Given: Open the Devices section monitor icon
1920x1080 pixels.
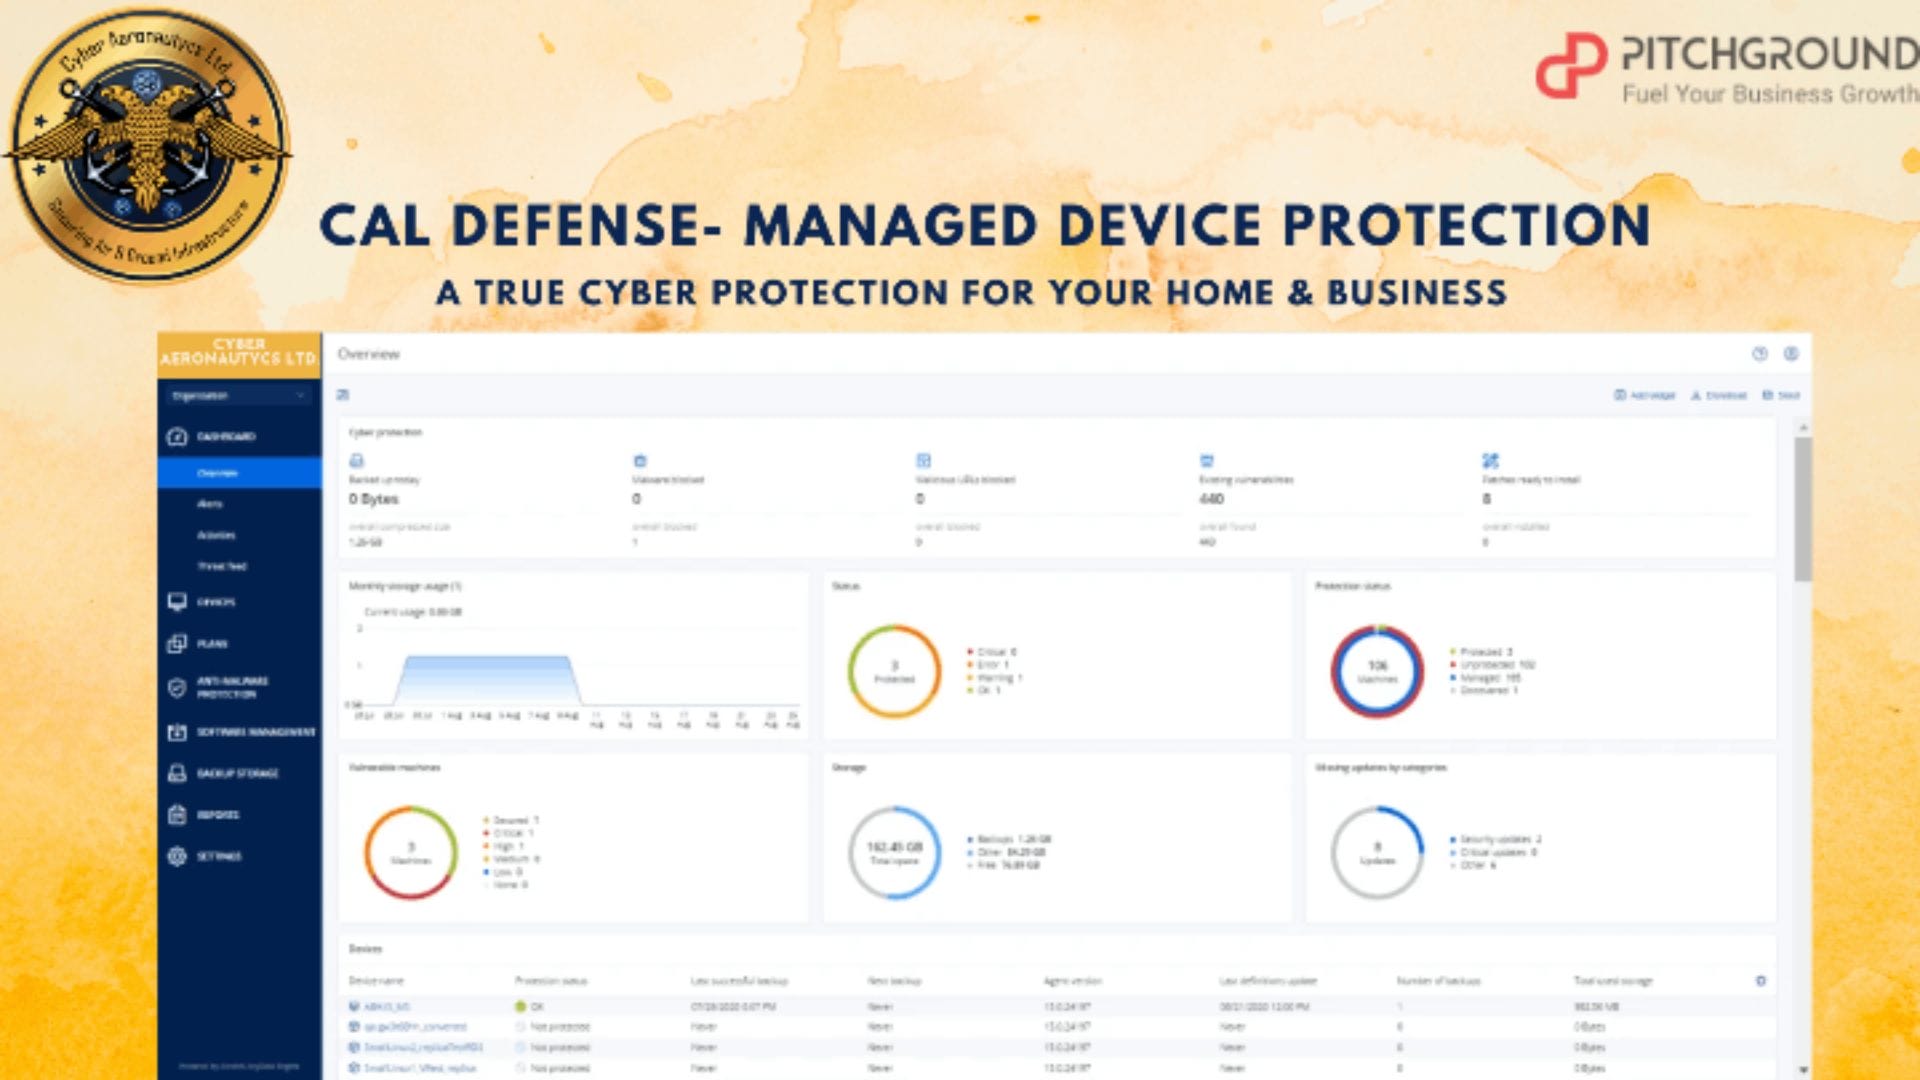Looking at the screenshot, I should (177, 602).
